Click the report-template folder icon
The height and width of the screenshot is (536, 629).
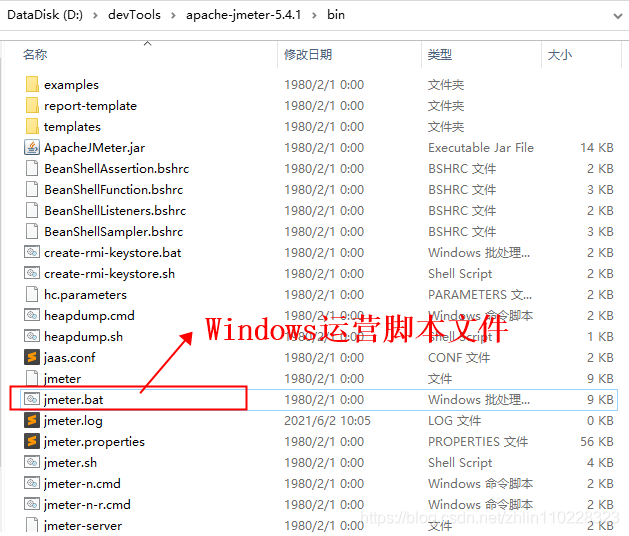click(32, 106)
